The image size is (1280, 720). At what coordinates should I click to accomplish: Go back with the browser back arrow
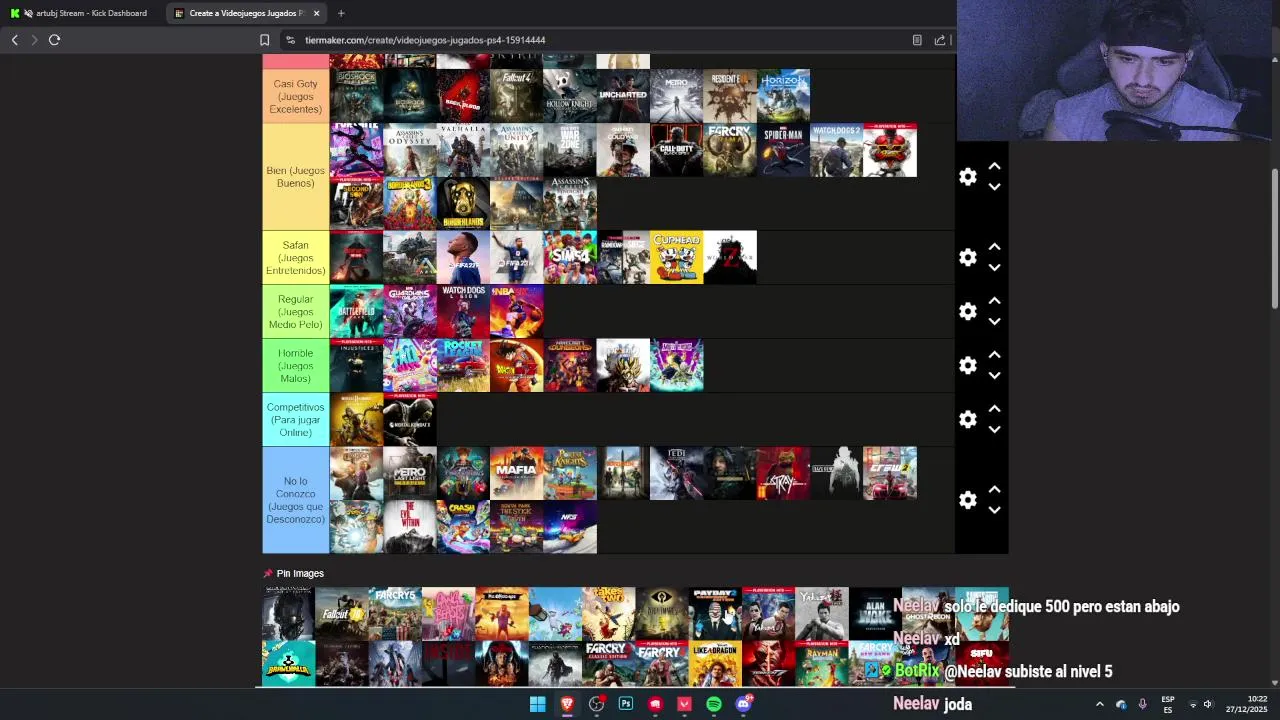point(14,40)
